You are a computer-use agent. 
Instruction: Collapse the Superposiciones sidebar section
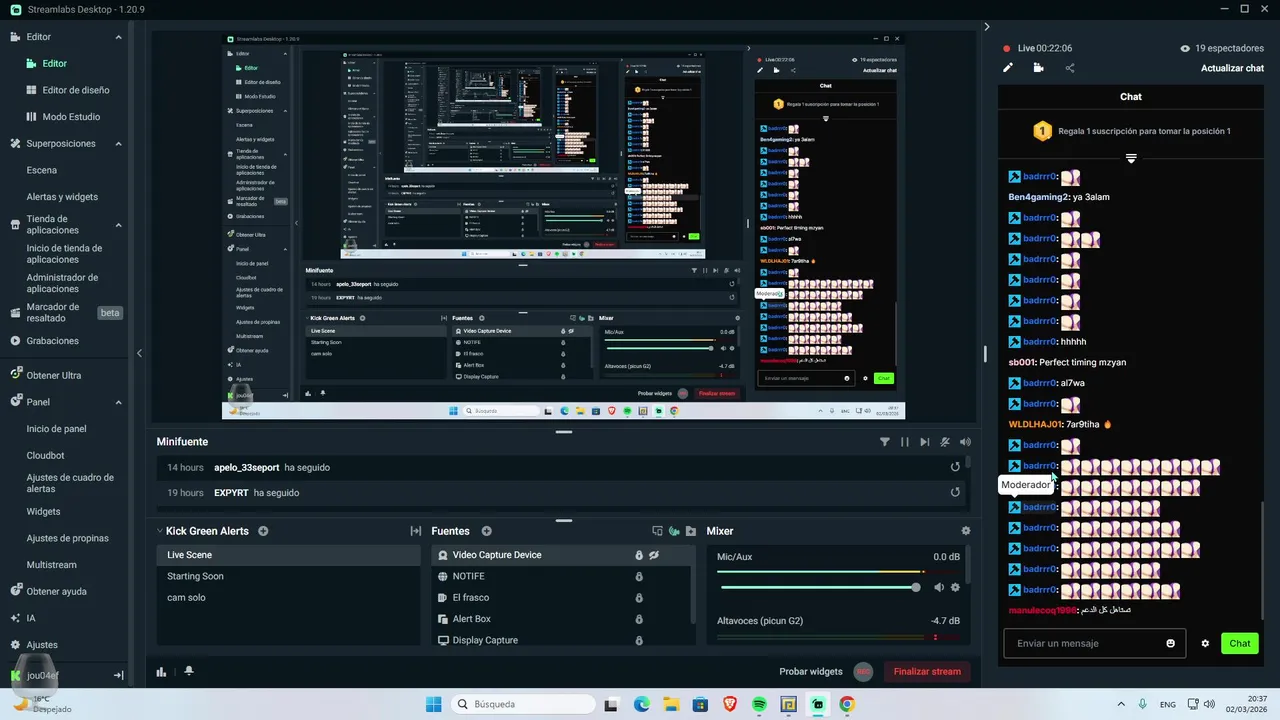(118, 144)
